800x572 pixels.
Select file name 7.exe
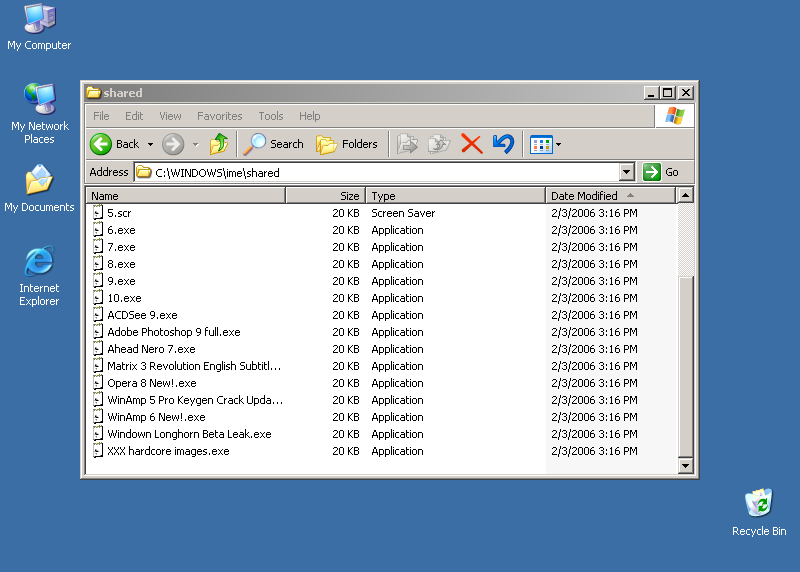(x=121, y=247)
